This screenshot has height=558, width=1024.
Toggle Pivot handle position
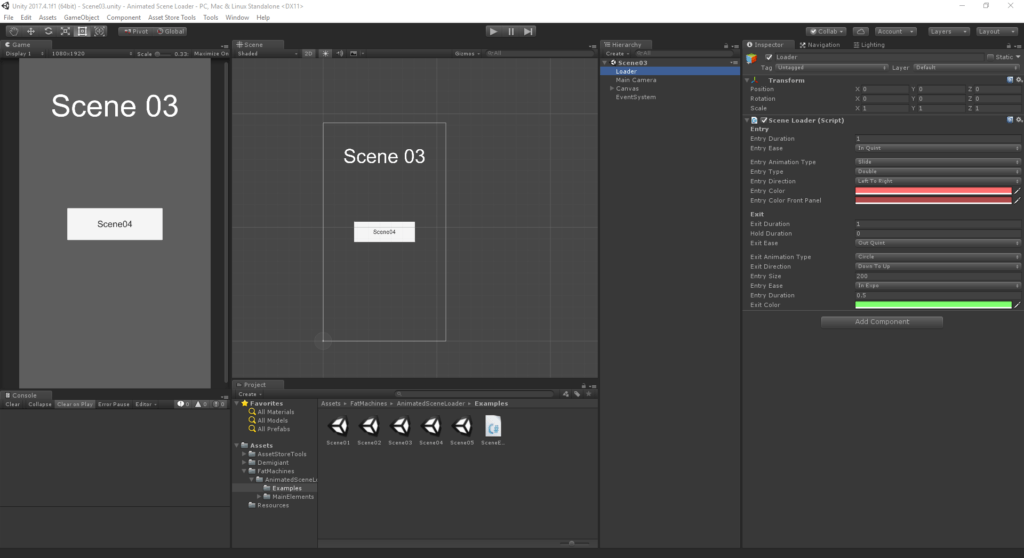136,31
